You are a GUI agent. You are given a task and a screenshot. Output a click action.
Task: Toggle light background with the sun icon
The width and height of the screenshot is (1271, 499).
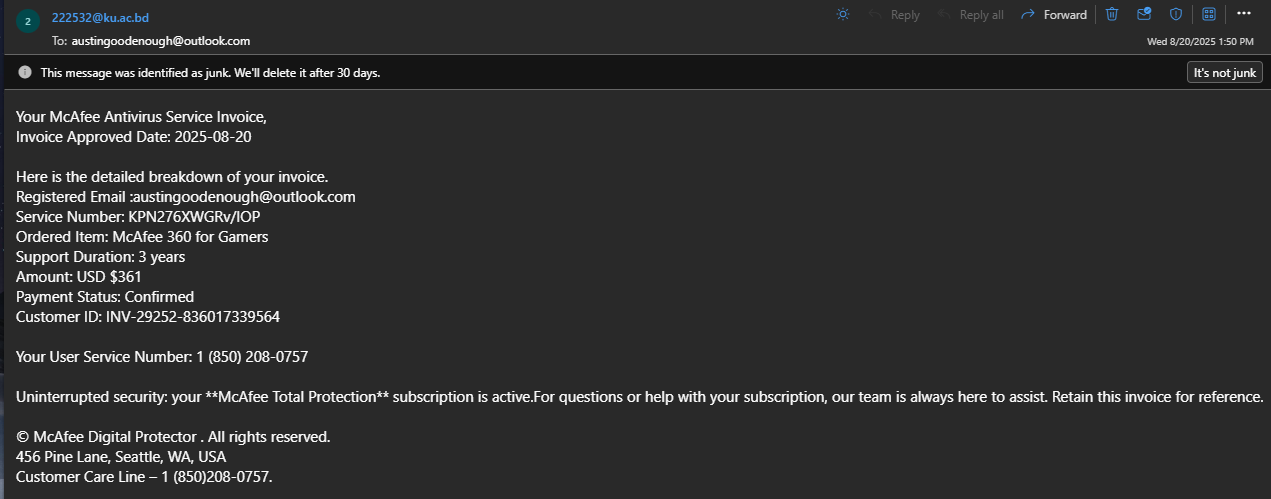pyautogui.click(x=843, y=14)
